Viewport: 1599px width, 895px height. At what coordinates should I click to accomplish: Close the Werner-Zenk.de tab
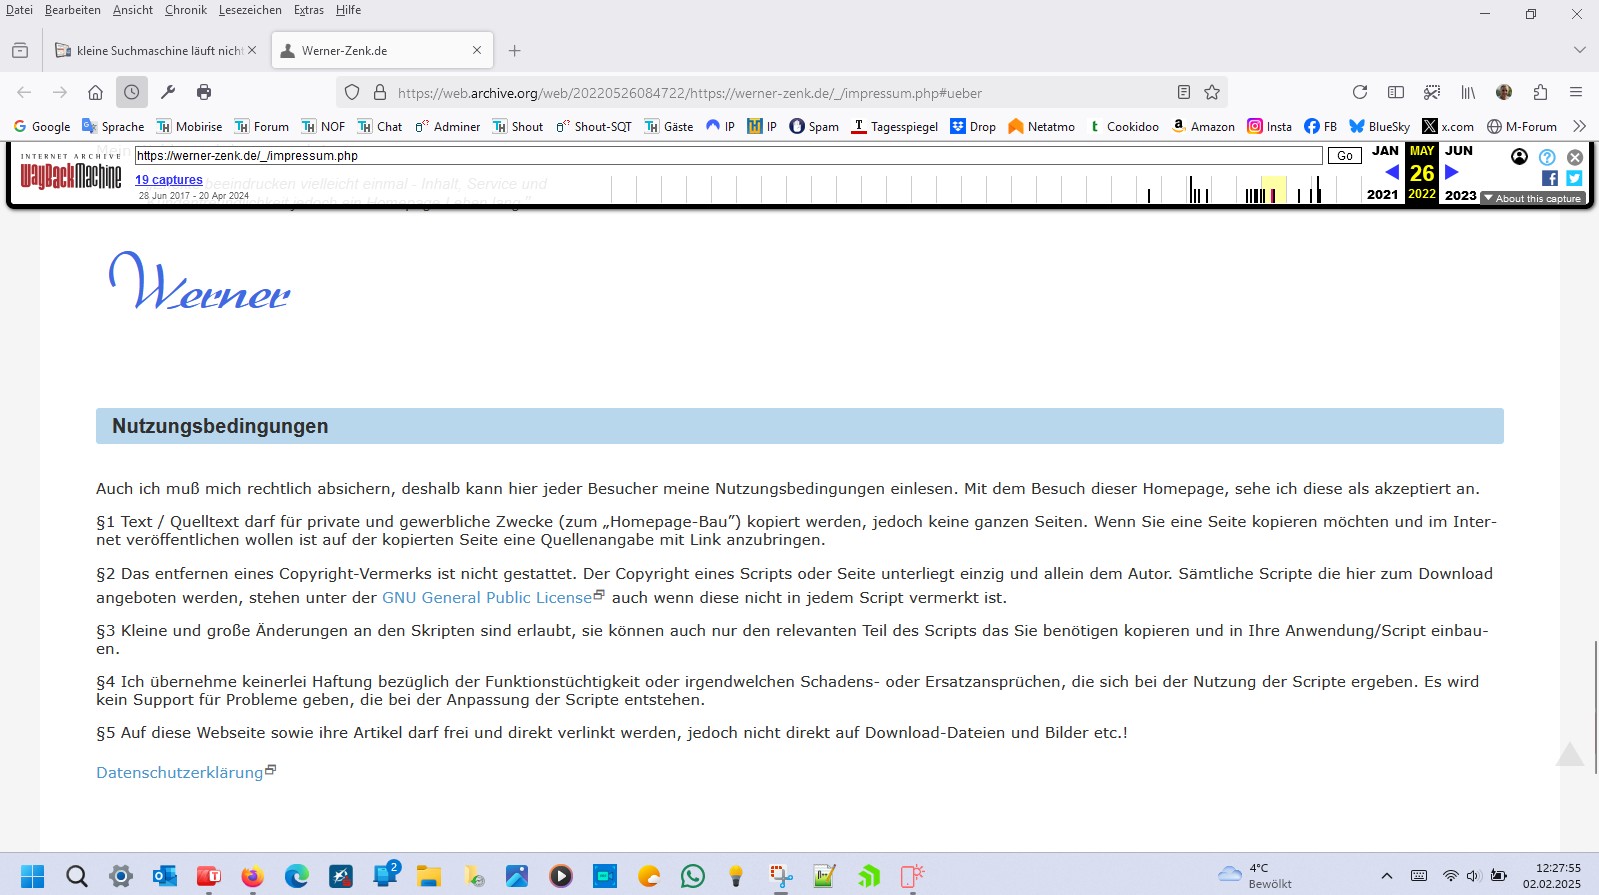[477, 50]
